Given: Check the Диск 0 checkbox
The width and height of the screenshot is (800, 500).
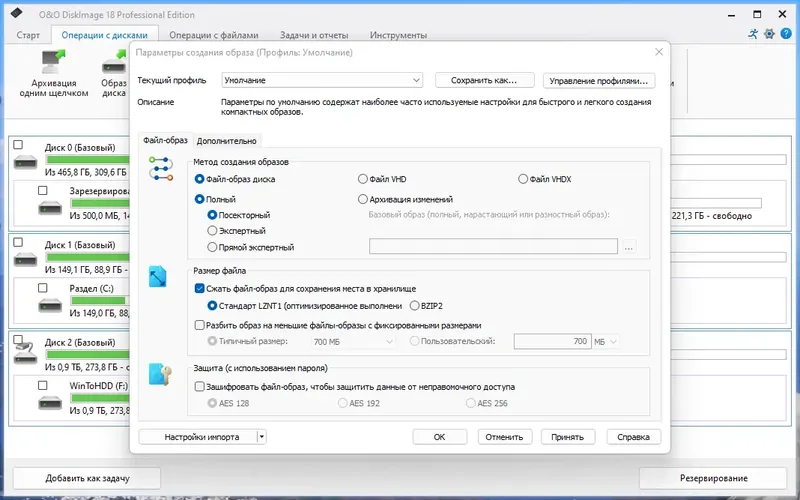Looking at the screenshot, I should click(18, 144).
